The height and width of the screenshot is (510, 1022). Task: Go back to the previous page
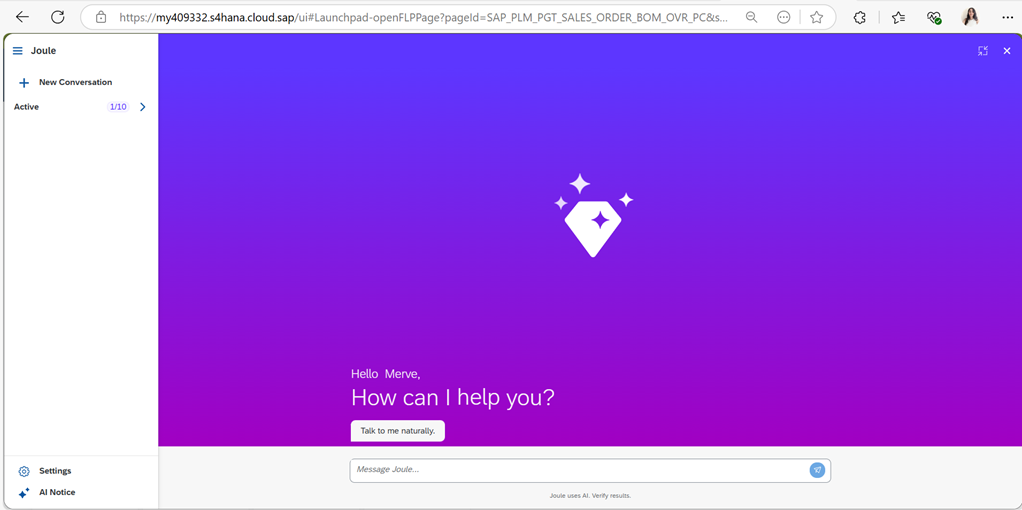[x=22, y=17]
